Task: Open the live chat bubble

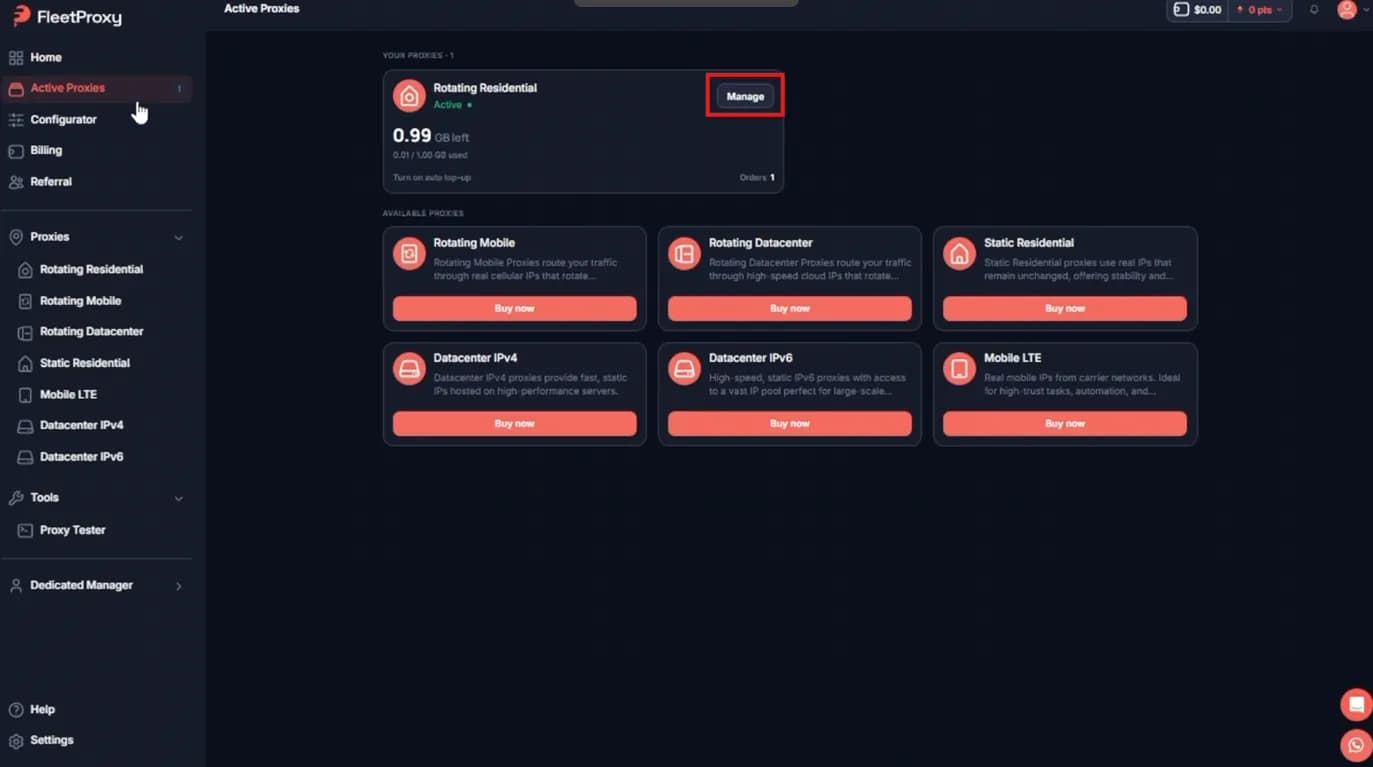Action: (x=1356, y=705)
